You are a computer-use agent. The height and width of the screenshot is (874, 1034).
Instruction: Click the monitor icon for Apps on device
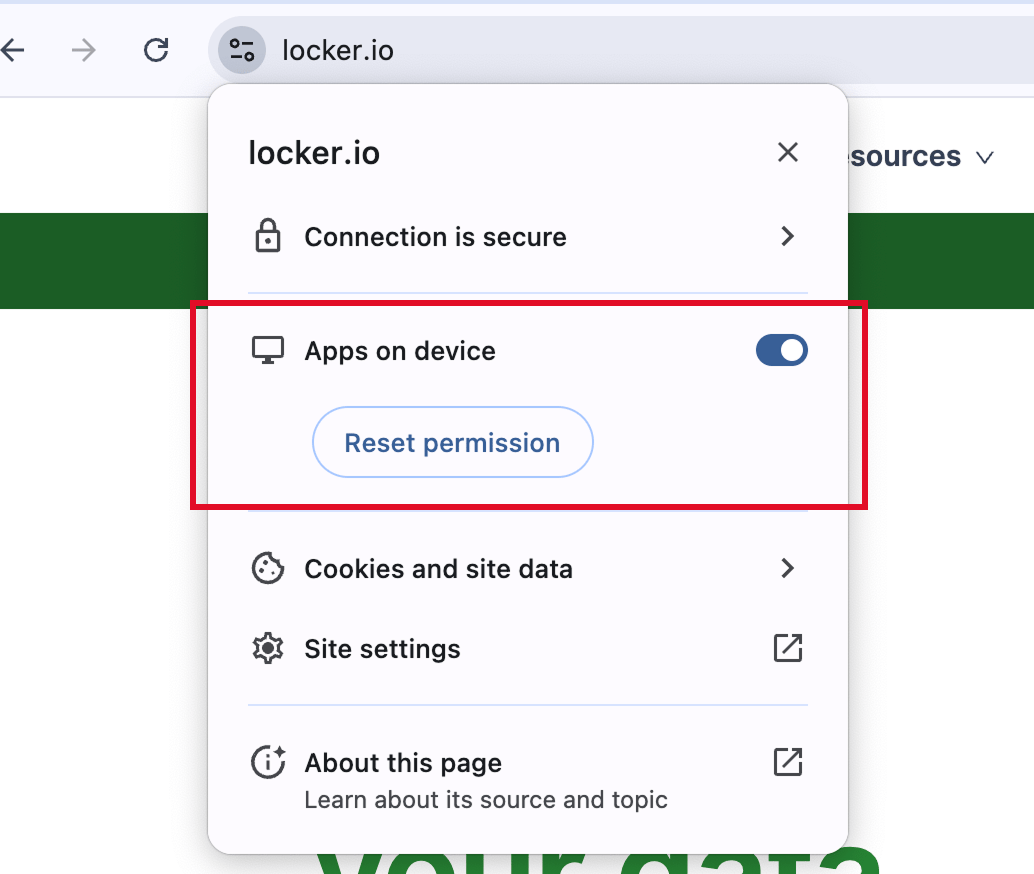click(268, 350)
